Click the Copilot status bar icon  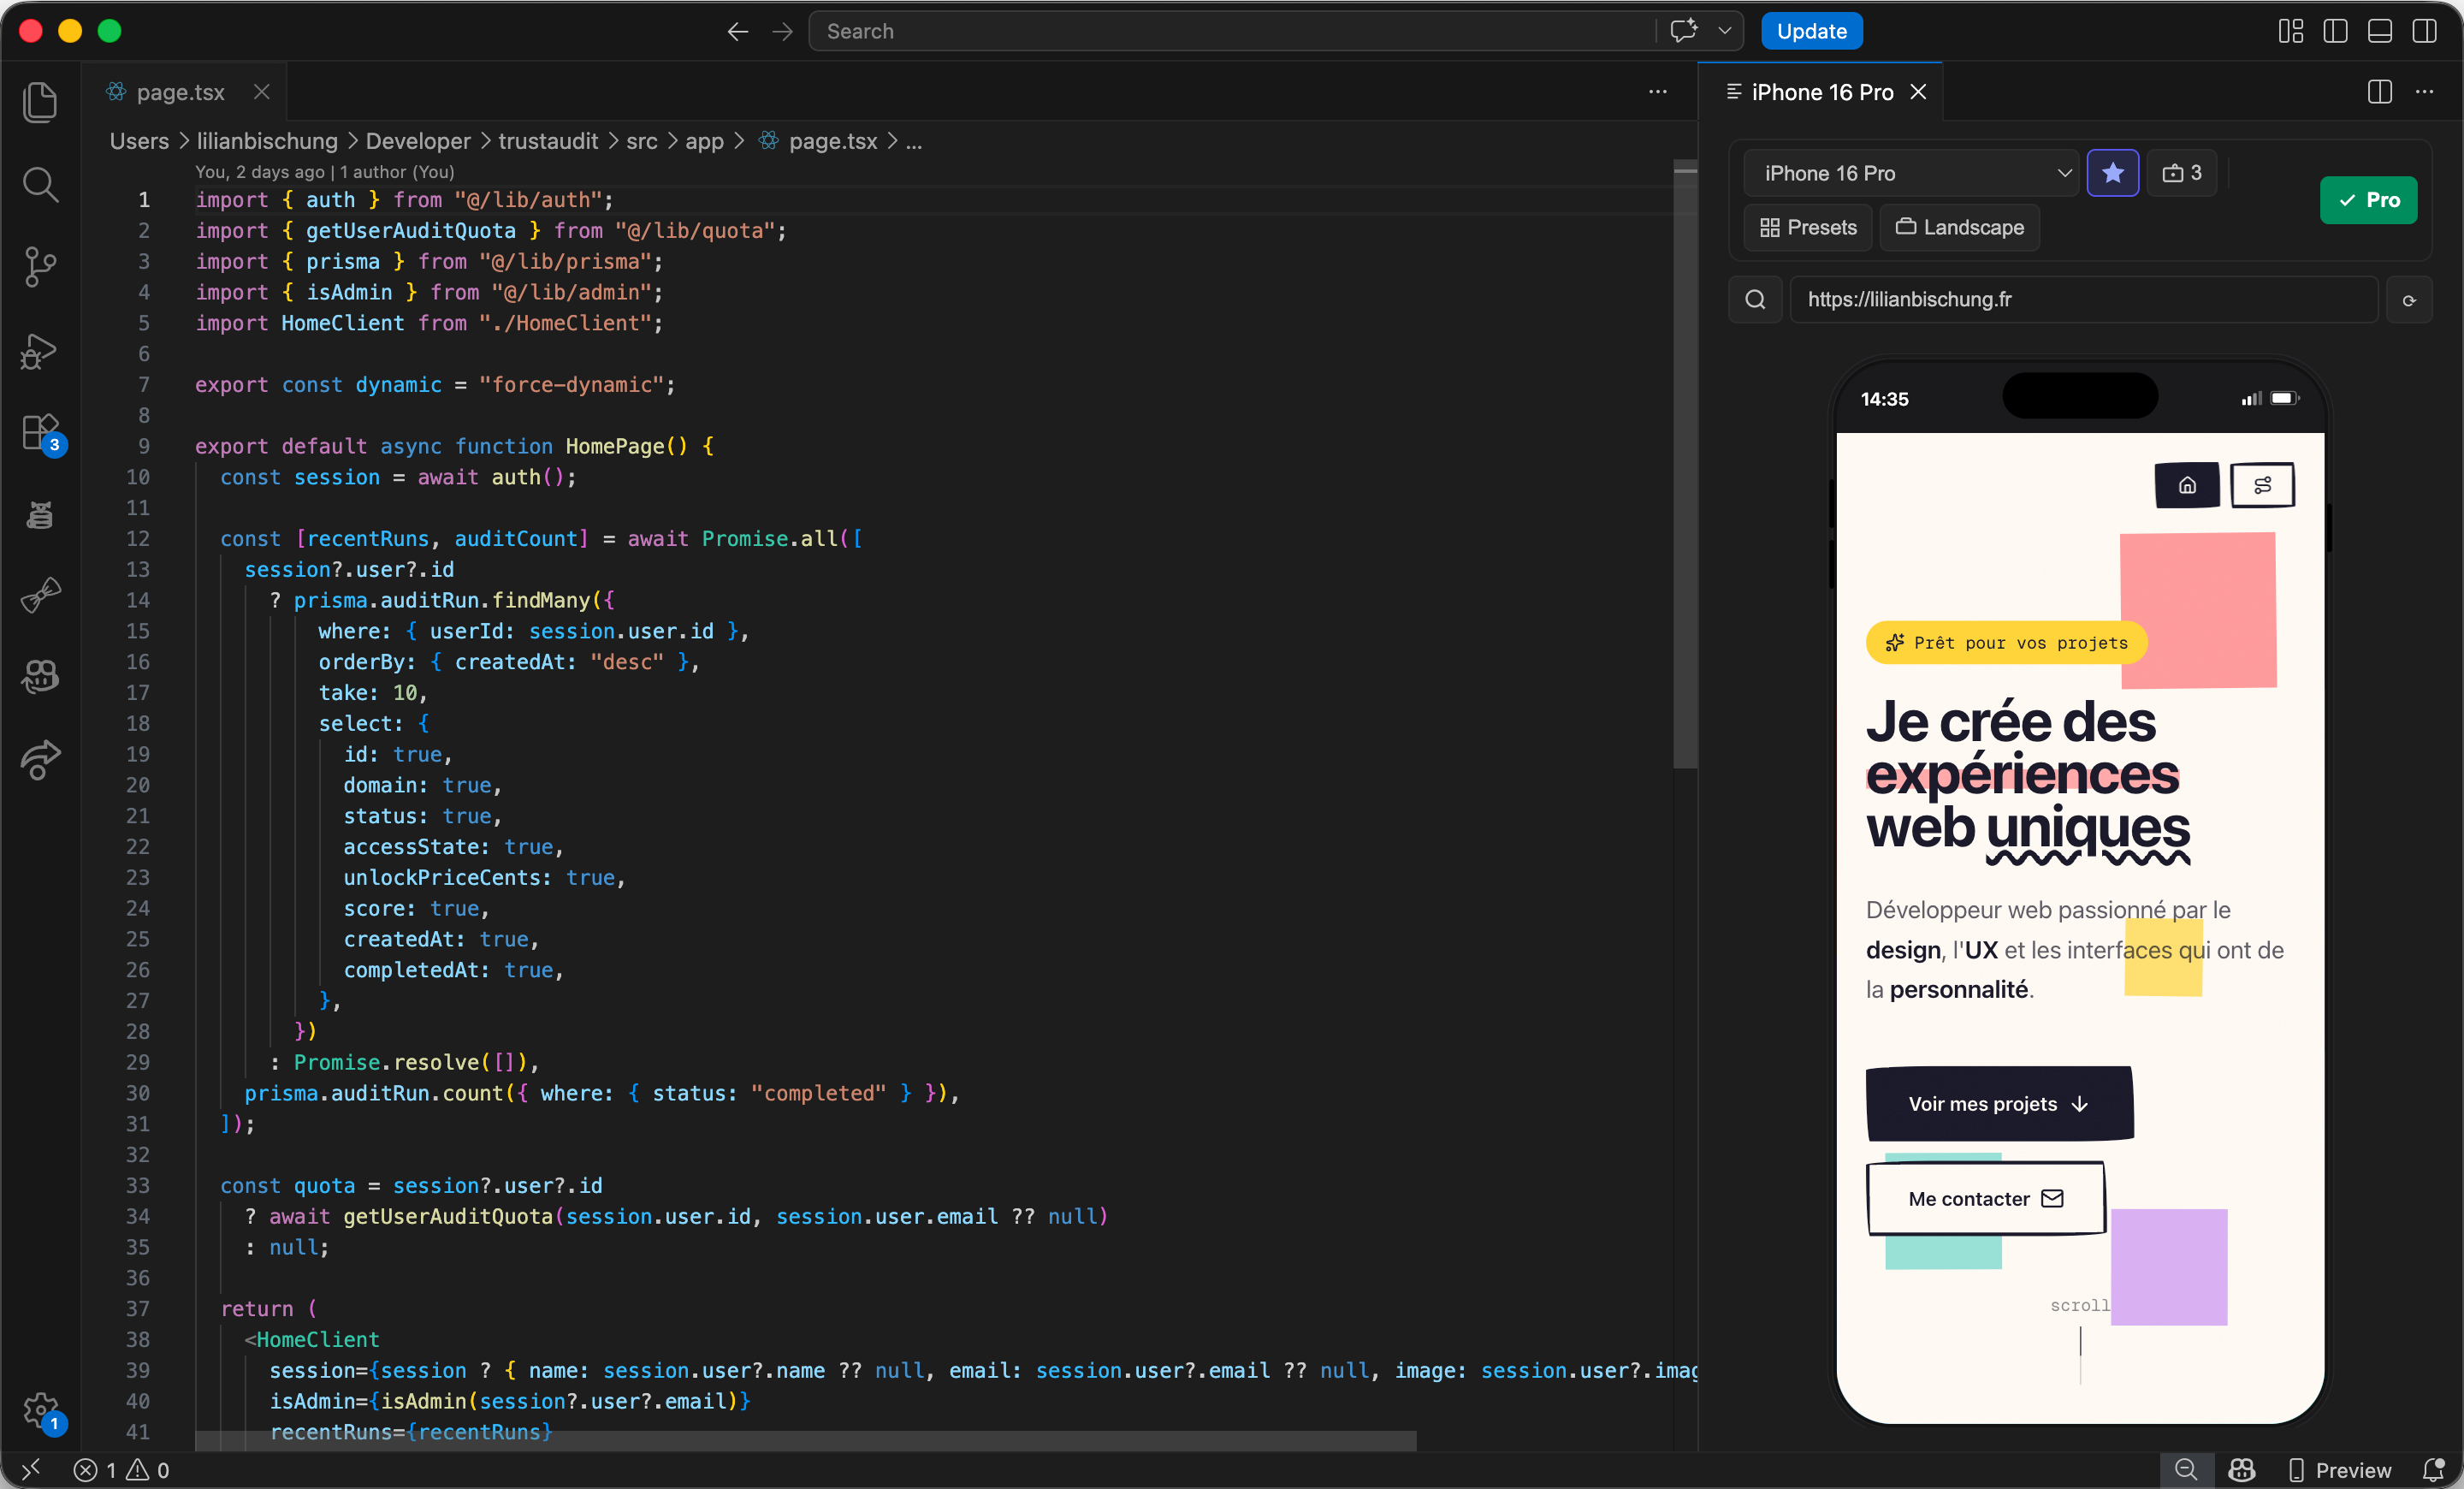coord(2241,1470)
